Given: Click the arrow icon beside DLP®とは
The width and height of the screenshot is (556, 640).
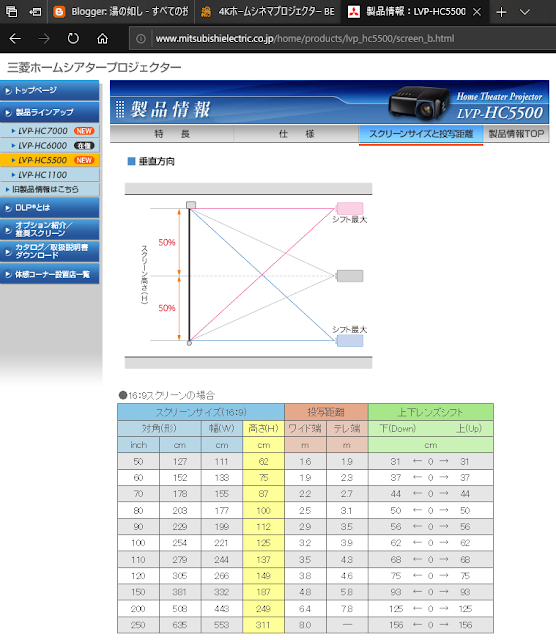Looking at the screenshot, I should (8, 208).
